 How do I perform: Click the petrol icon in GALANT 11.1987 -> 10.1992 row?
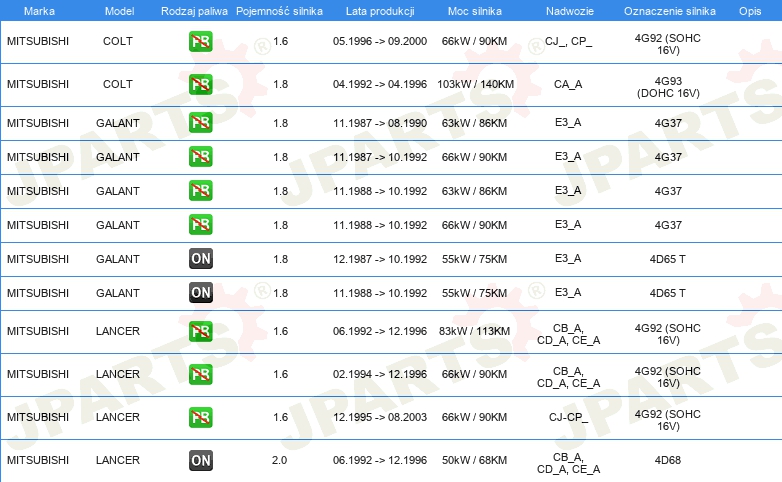[x=200, y=157]
